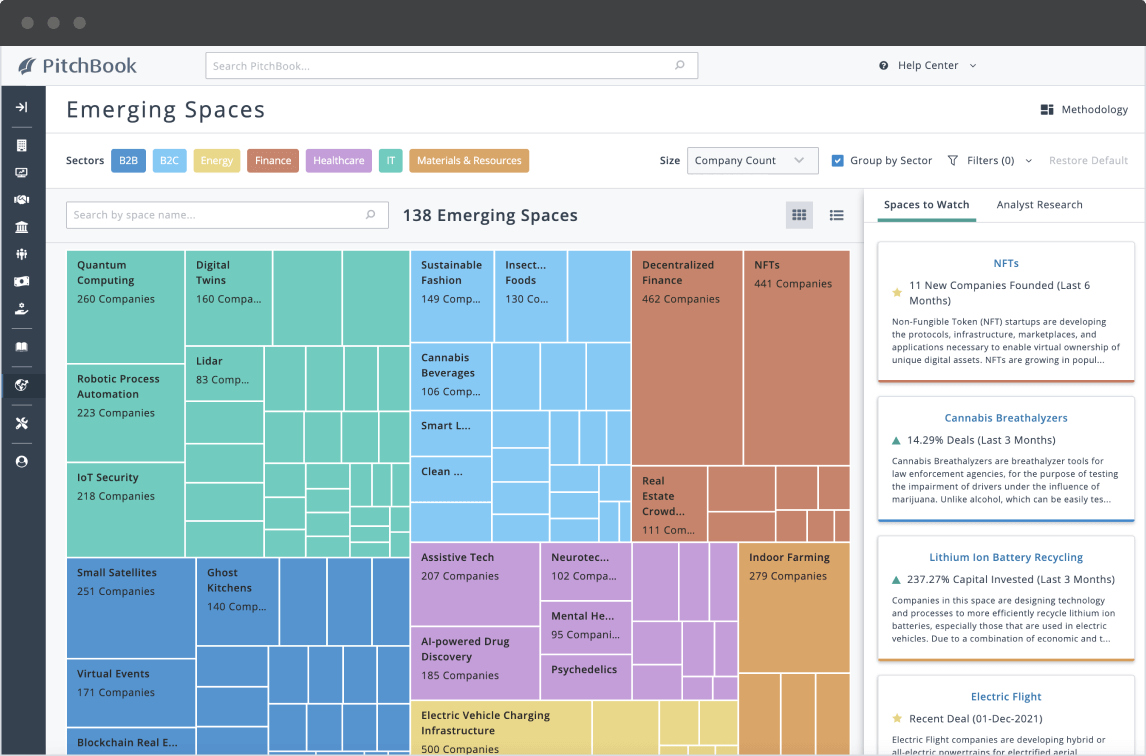
Task: Open the handshake deals icon in the sidebar
Action: [x=22, y=200]
